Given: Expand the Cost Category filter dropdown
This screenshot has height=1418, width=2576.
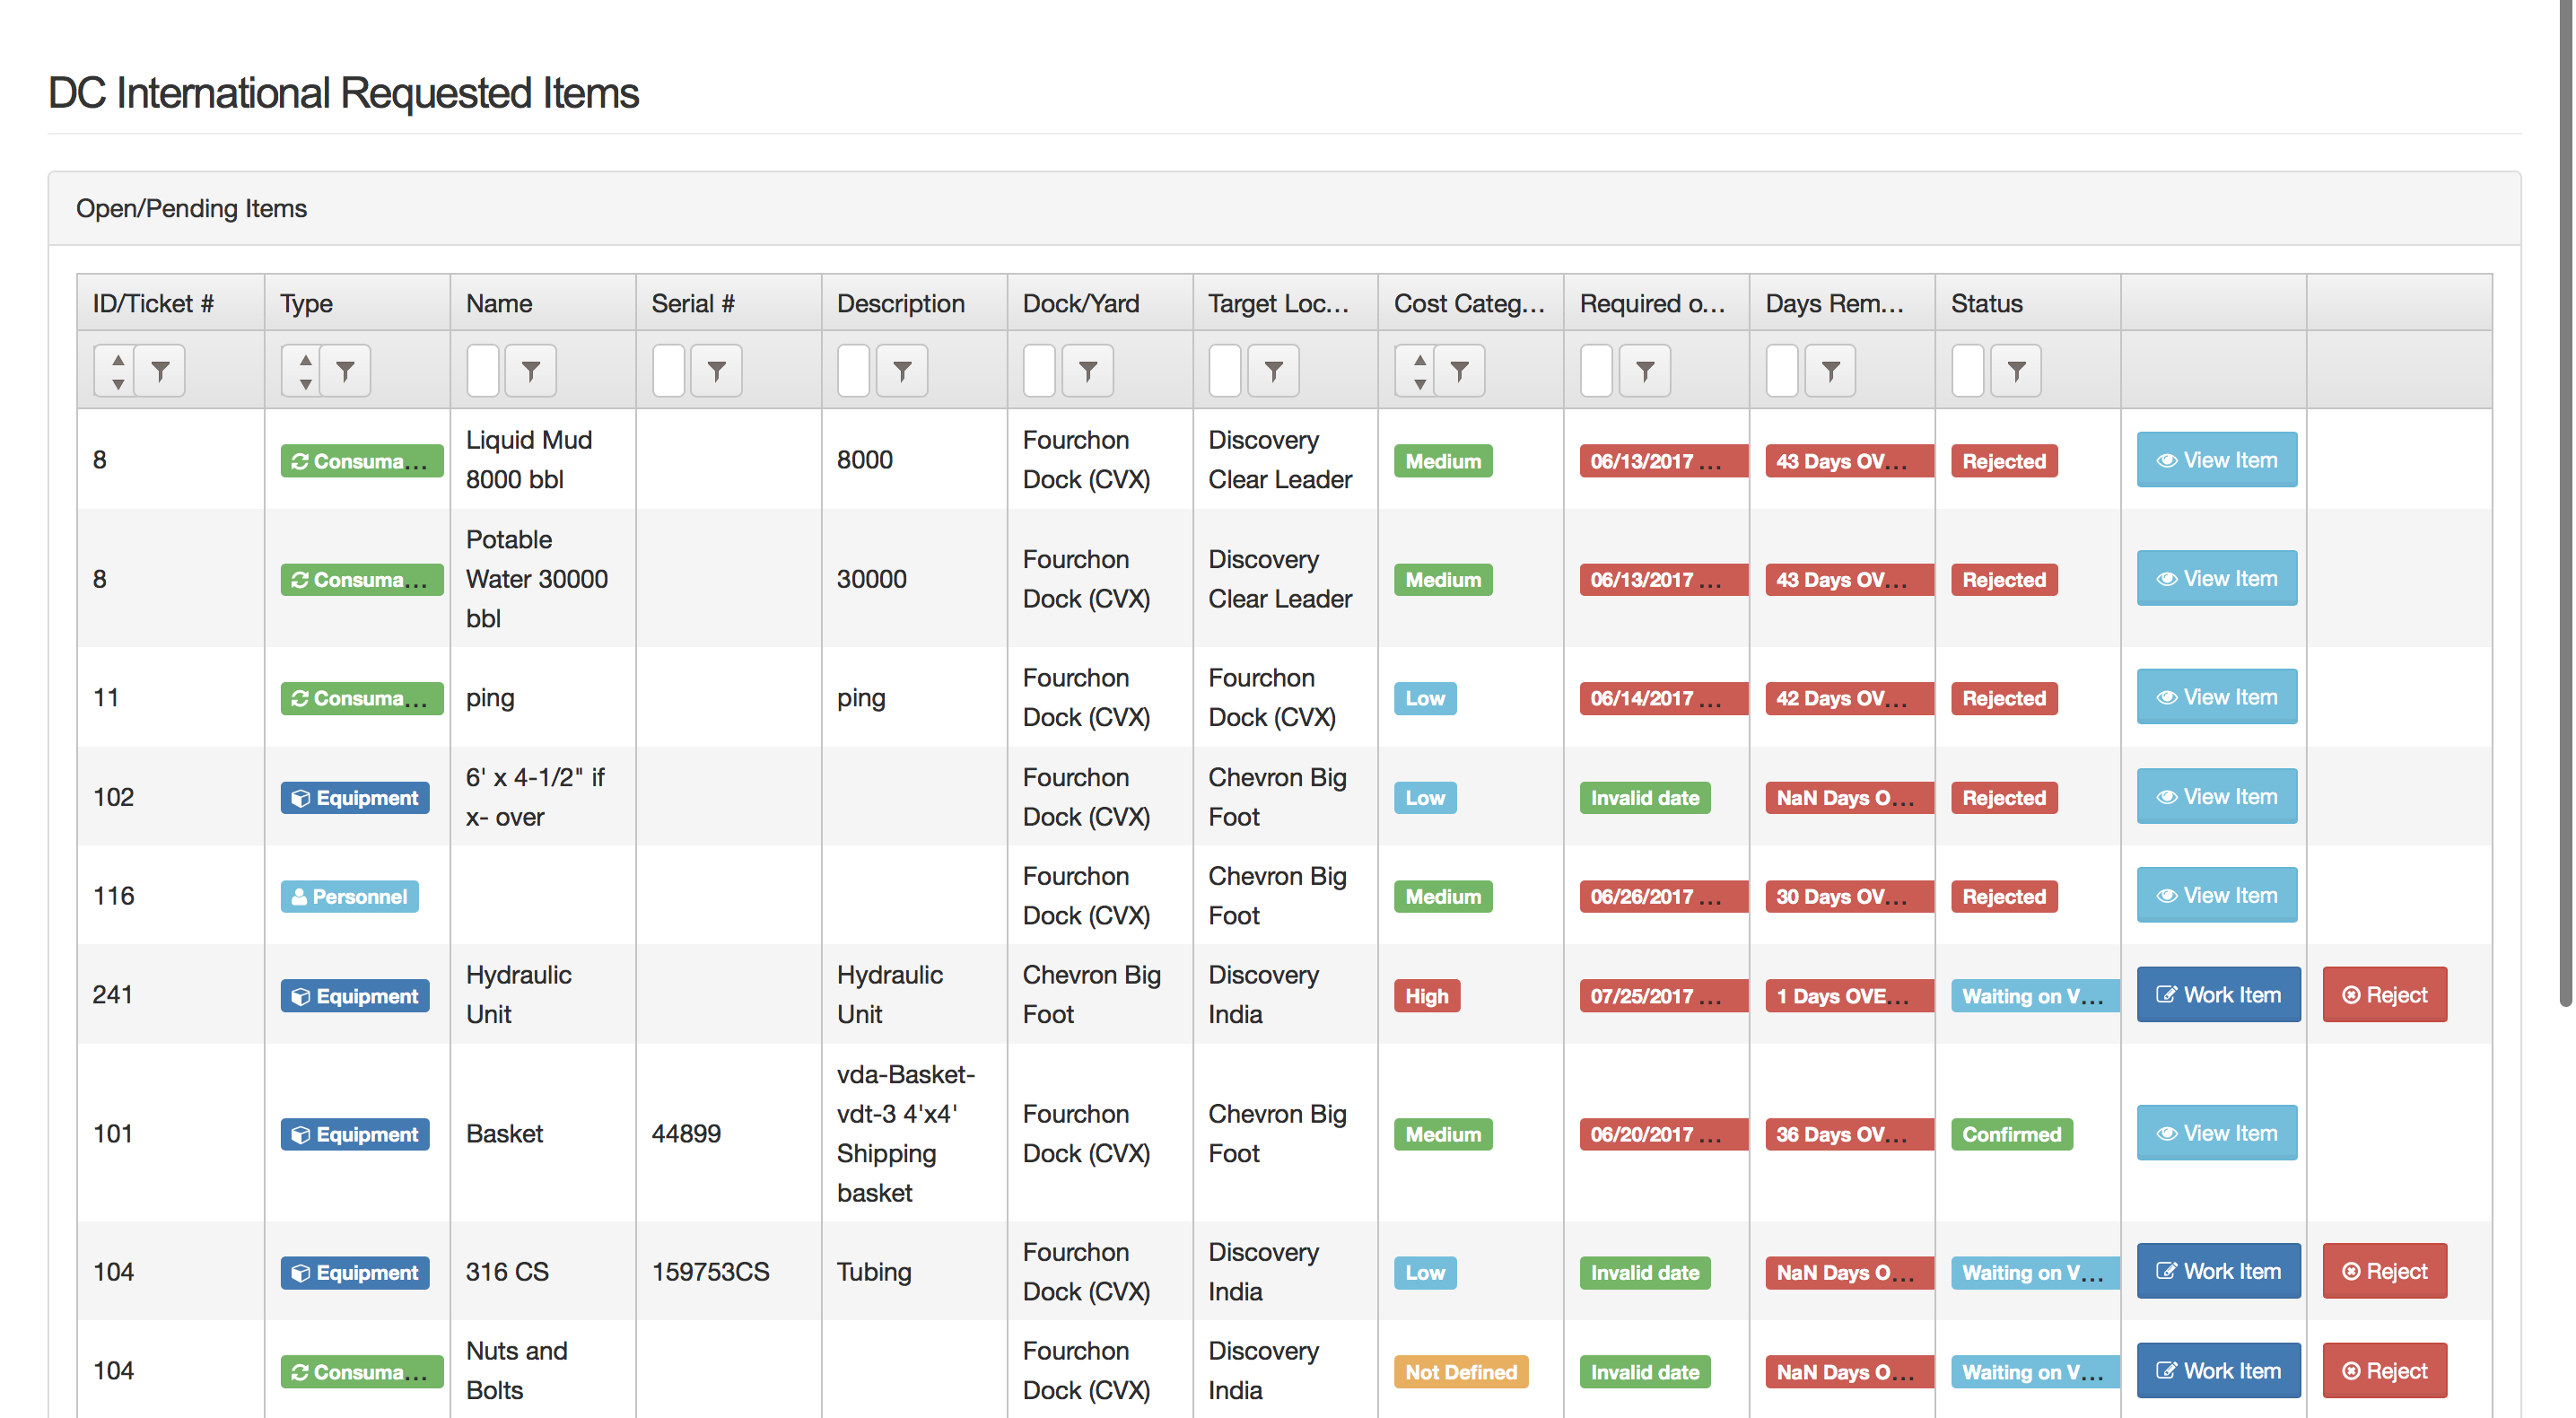Looking at the screenshot, I should 1461,371.
